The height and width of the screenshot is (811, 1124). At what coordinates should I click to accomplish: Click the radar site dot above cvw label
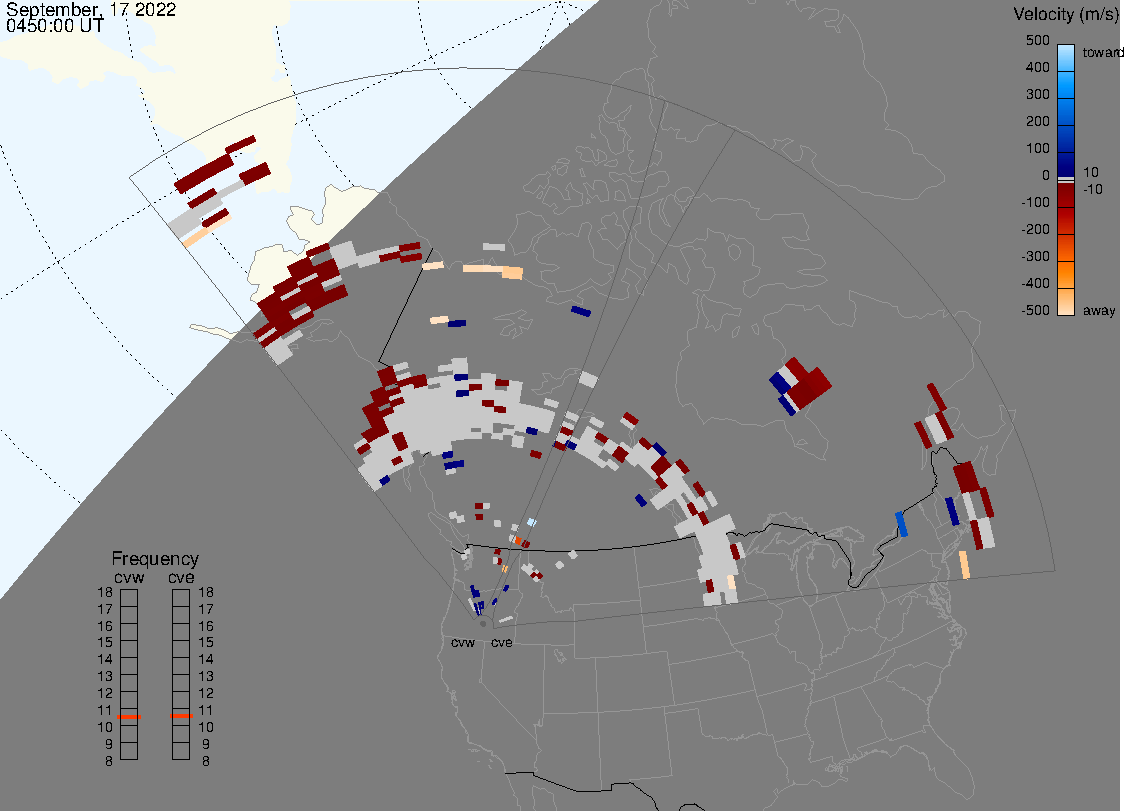coord(483,624)
